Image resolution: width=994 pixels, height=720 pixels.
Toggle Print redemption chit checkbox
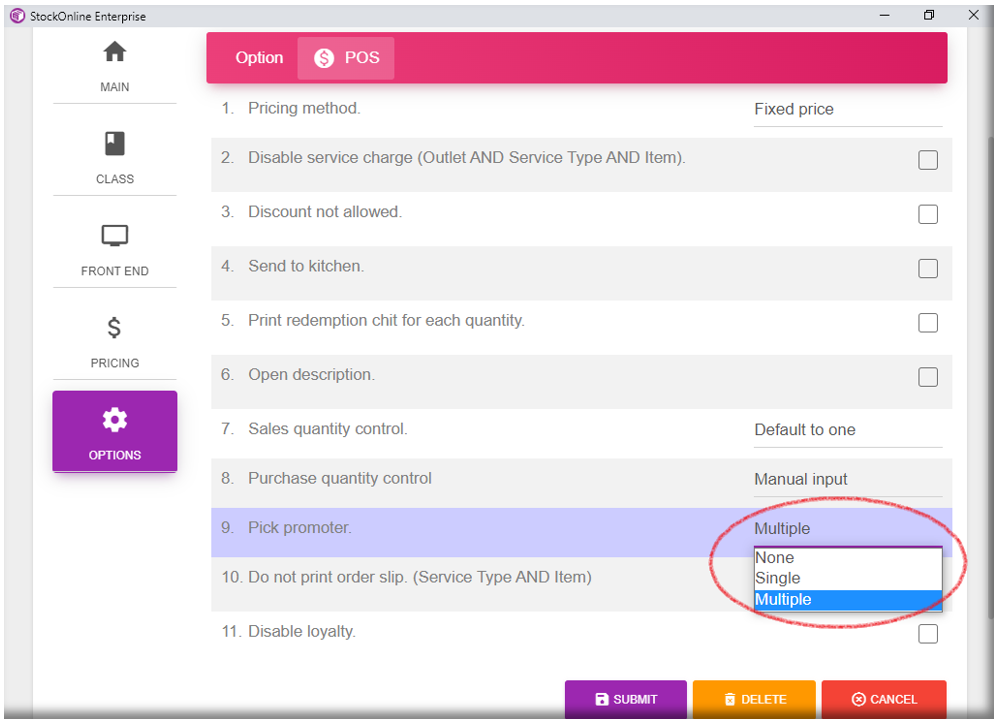[x=928, y=322]
